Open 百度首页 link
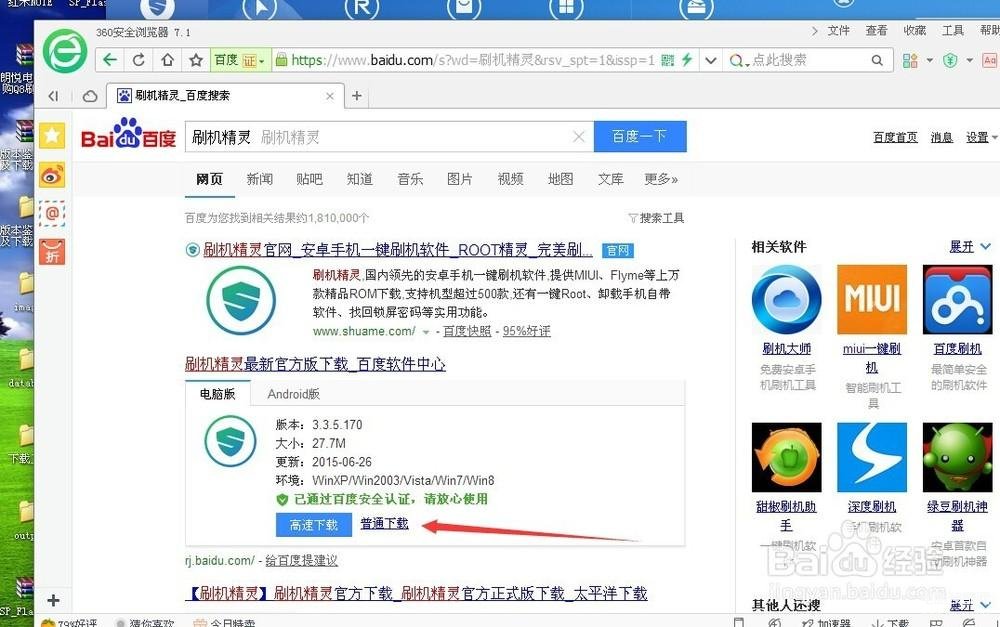Screen dimensions: 1000x627 [x=895, y=137]
